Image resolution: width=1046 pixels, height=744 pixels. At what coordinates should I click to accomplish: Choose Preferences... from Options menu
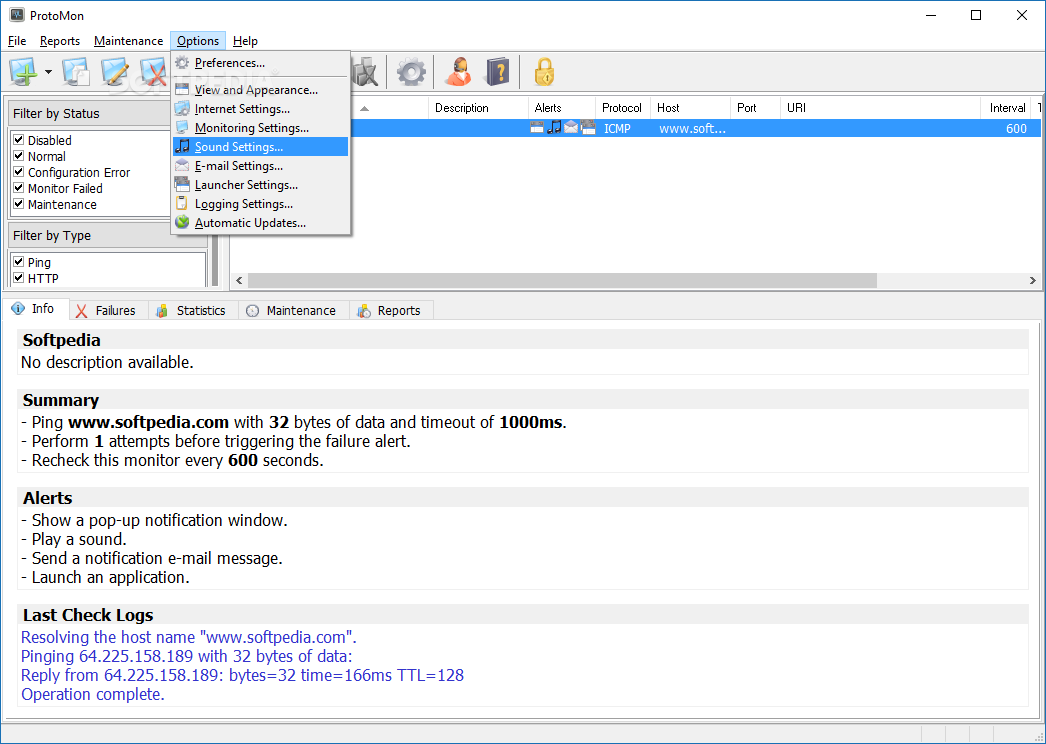[x=261, y=63]
